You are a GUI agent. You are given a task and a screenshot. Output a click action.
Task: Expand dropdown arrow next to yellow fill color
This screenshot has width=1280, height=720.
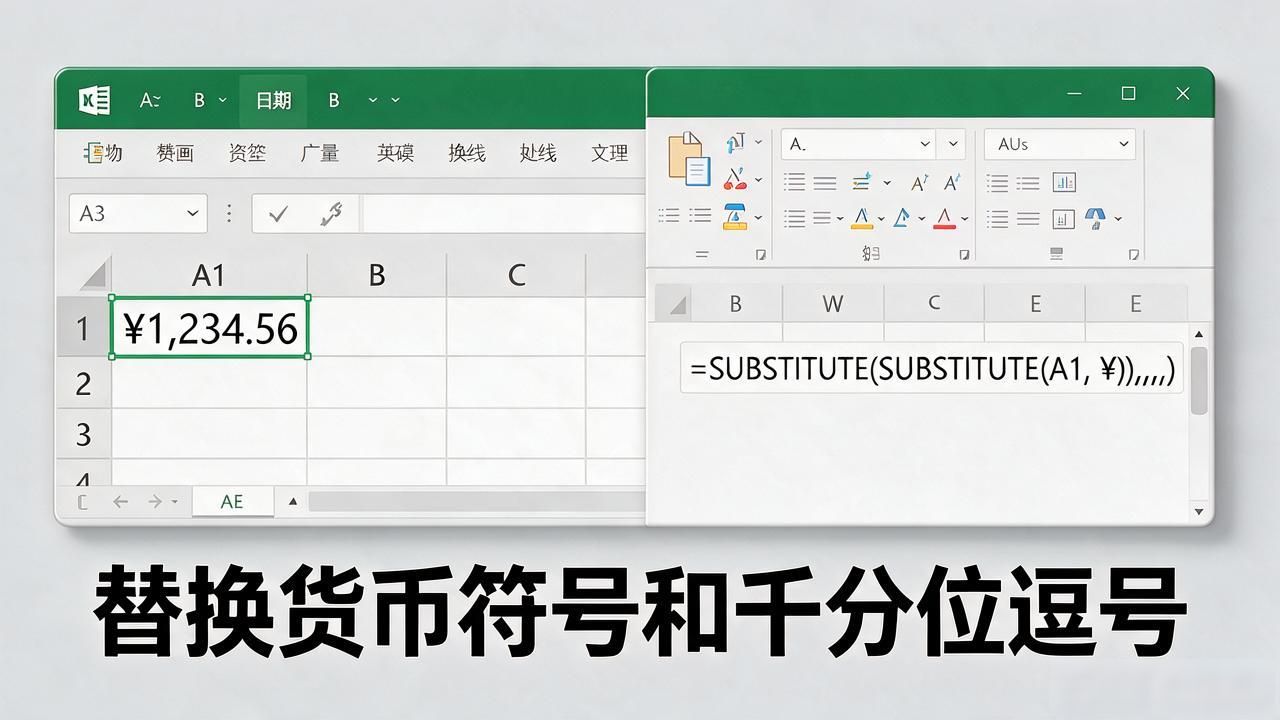(x=881, y=218)
